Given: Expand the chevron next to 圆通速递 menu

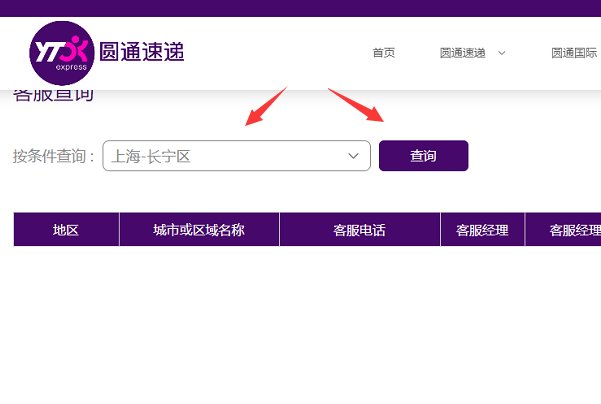Looking at the screenshot, I should coord(502,53).
